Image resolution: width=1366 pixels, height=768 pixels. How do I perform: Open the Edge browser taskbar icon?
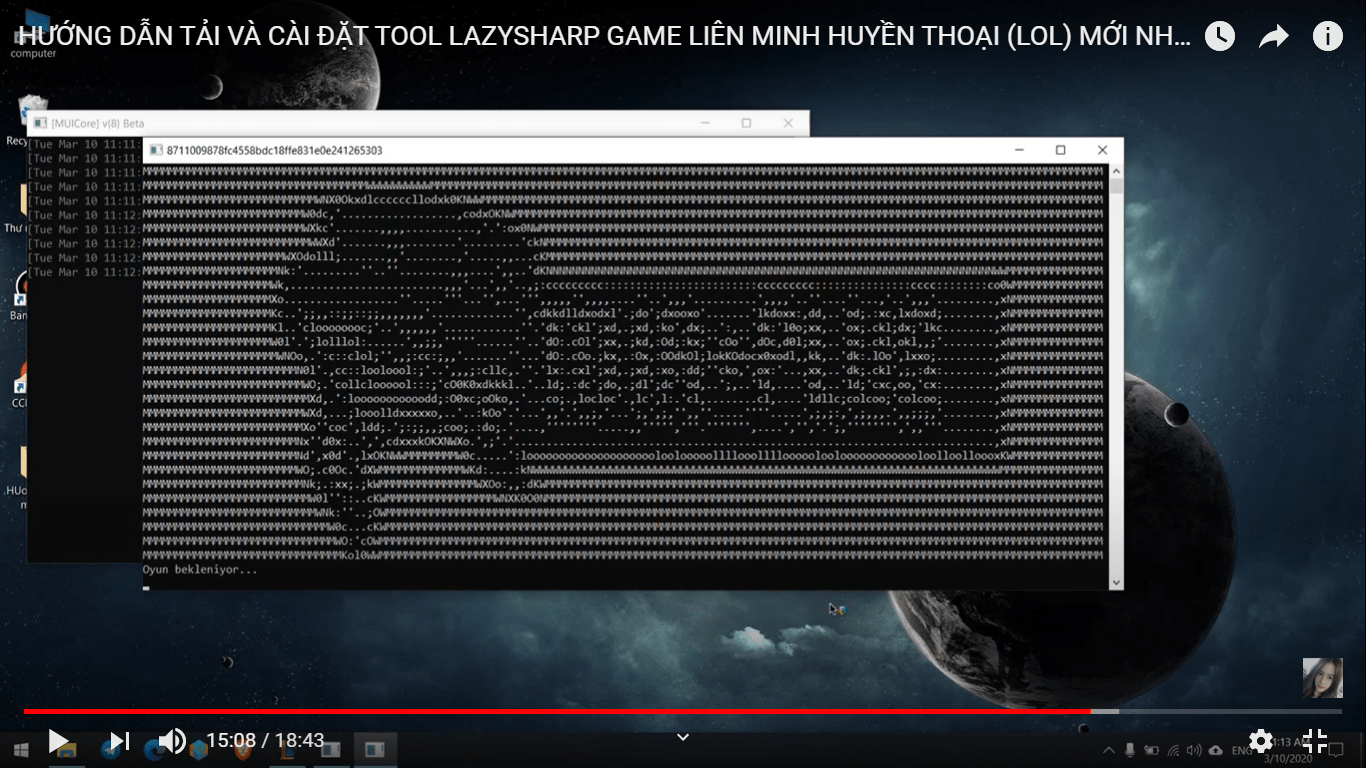154,748
